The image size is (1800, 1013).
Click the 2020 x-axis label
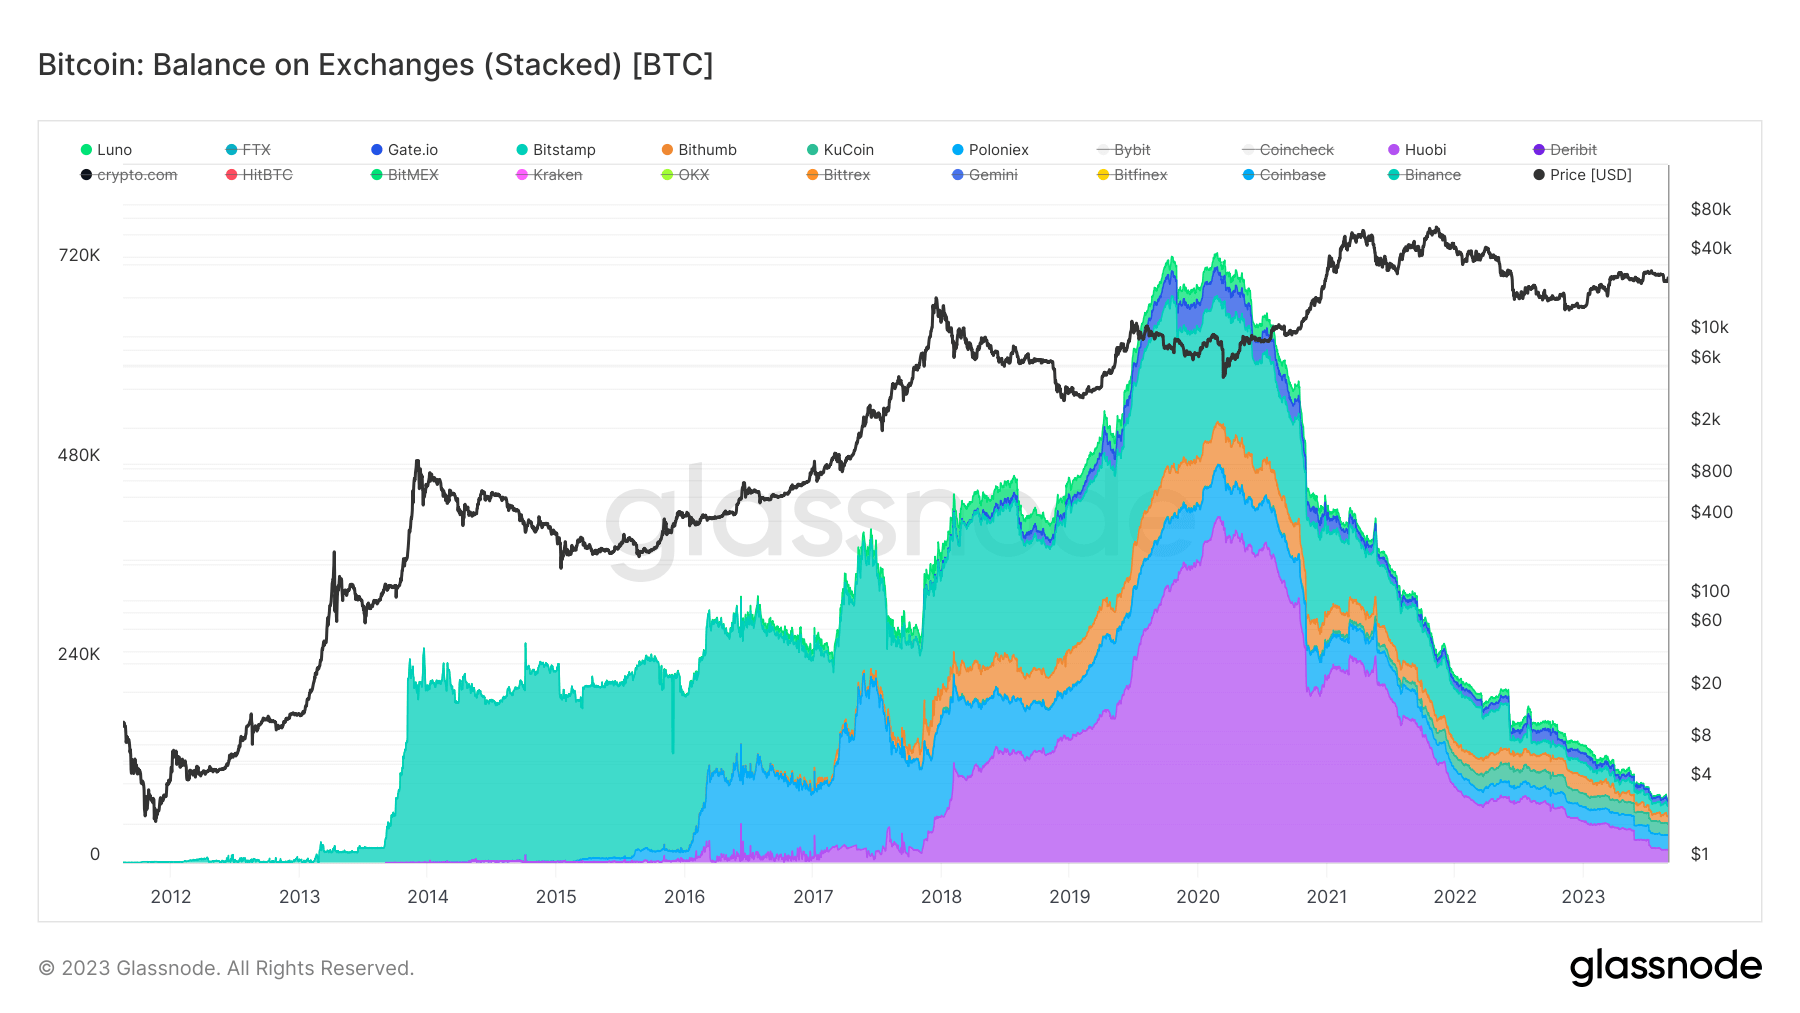tap(1198, 897)
